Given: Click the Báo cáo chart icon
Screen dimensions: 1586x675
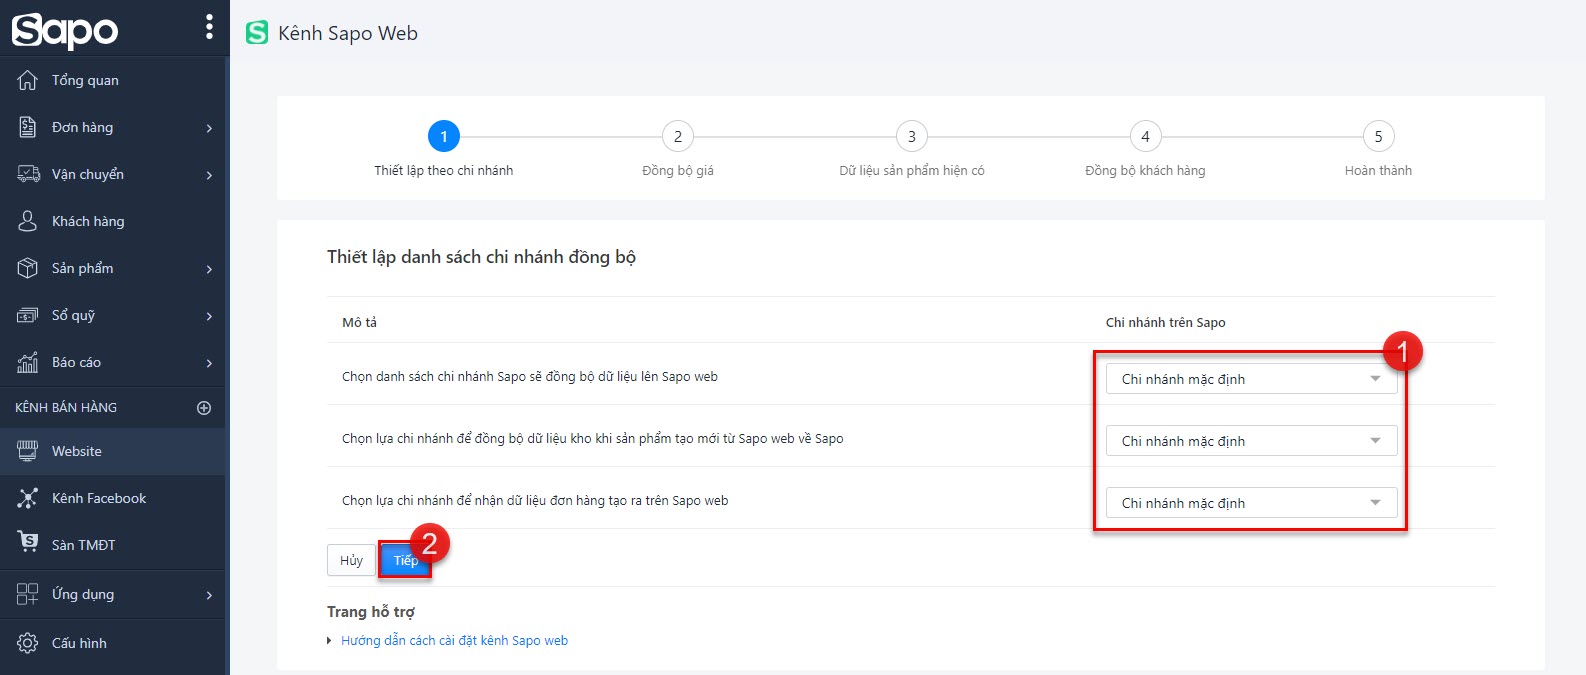Looking at the screenshot, I should (28, 362).
